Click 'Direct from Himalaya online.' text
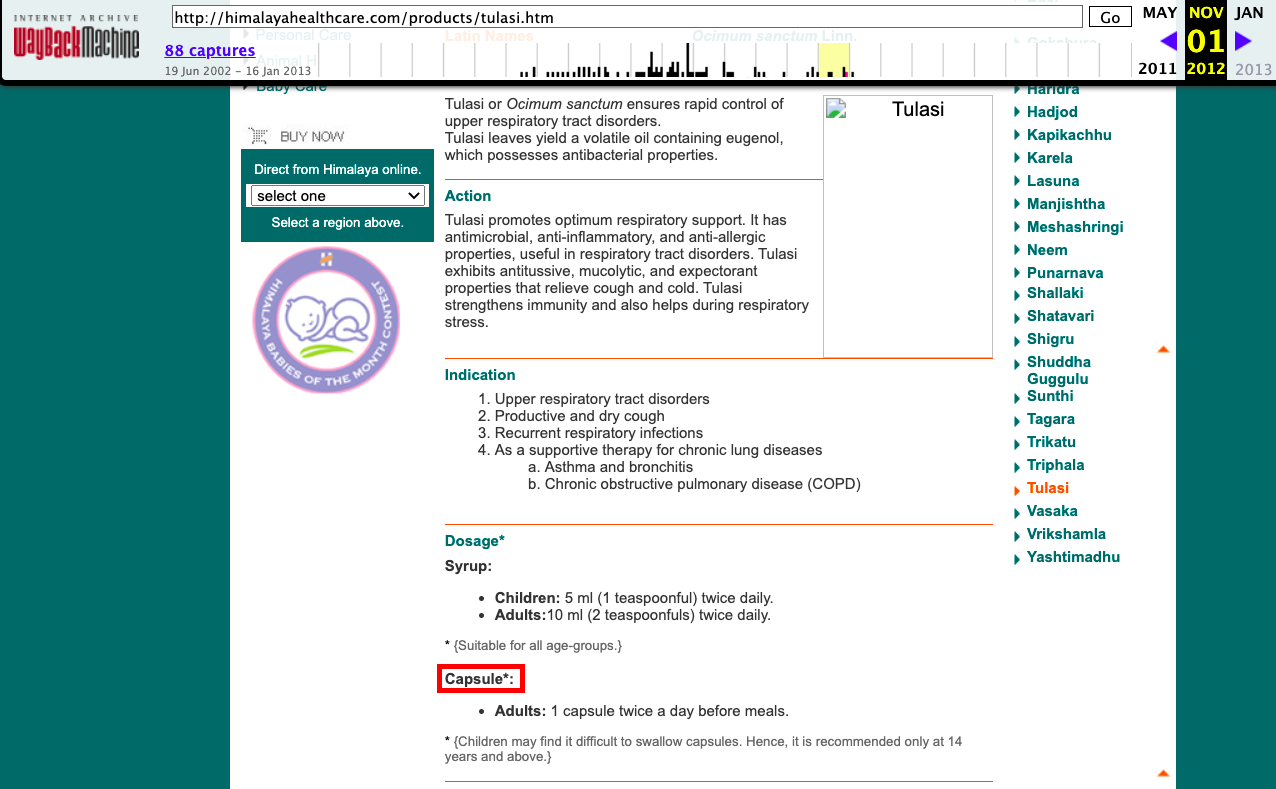Image resolution: width=1276 pixels, height=789 pixels. [x=338, y=169]
